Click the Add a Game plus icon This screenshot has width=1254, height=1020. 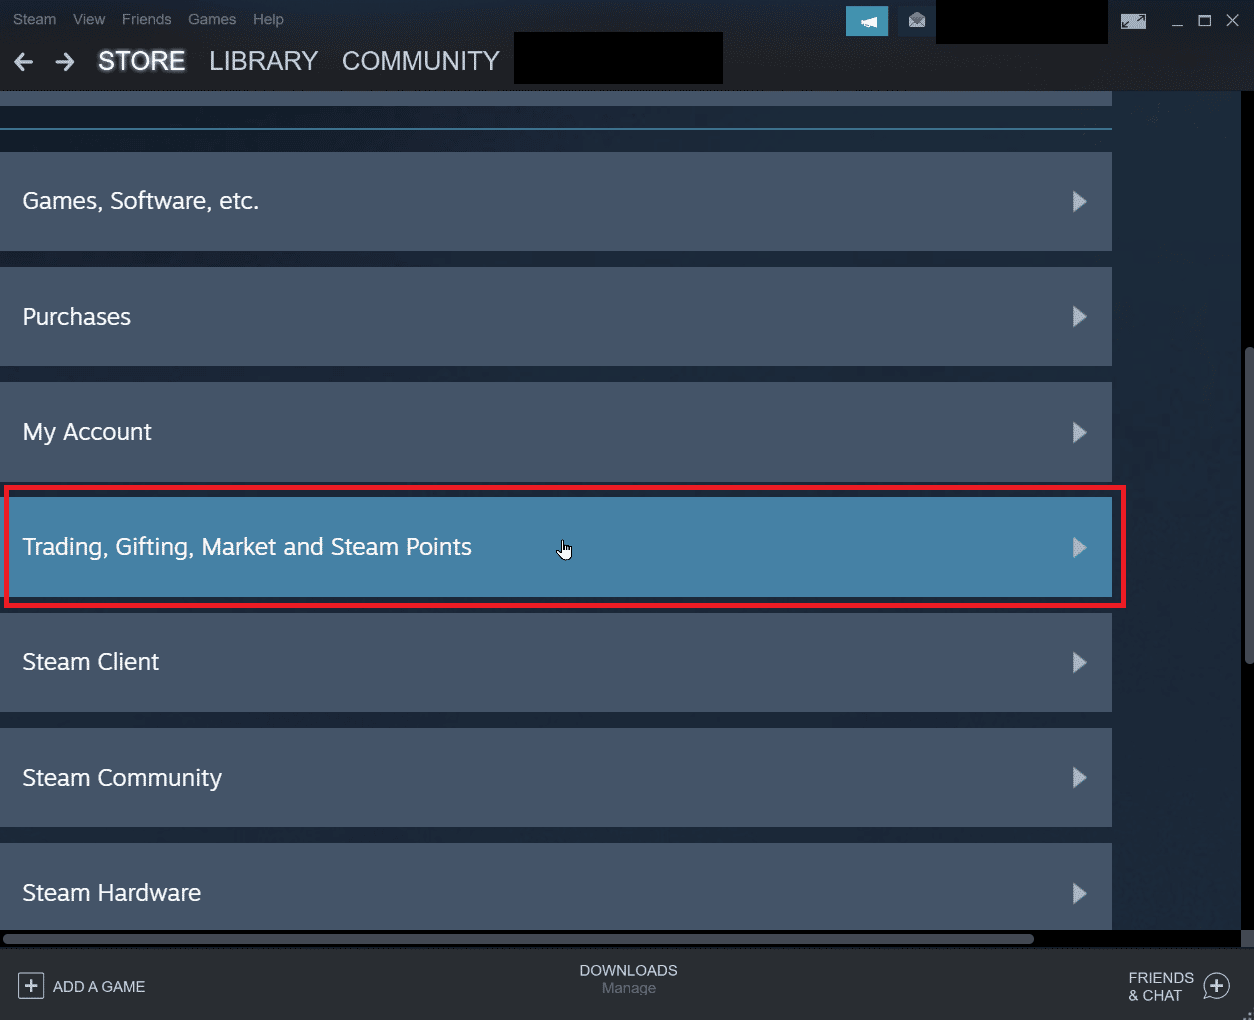coord(31,986)
